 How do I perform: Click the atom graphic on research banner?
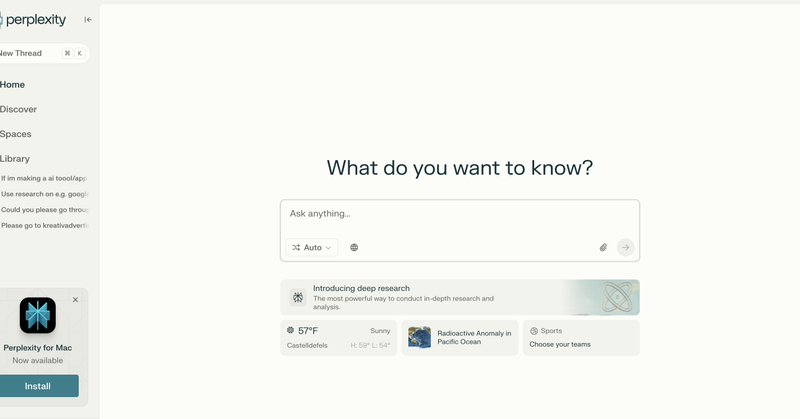617,297
